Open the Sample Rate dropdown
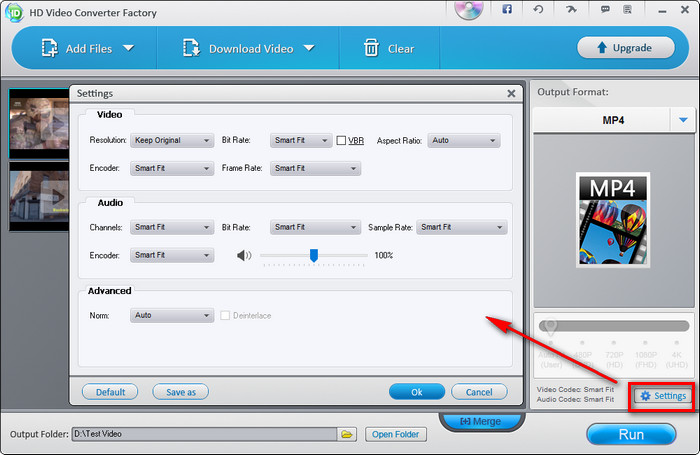This screenshot has height=455, width=700. (462, 227)
